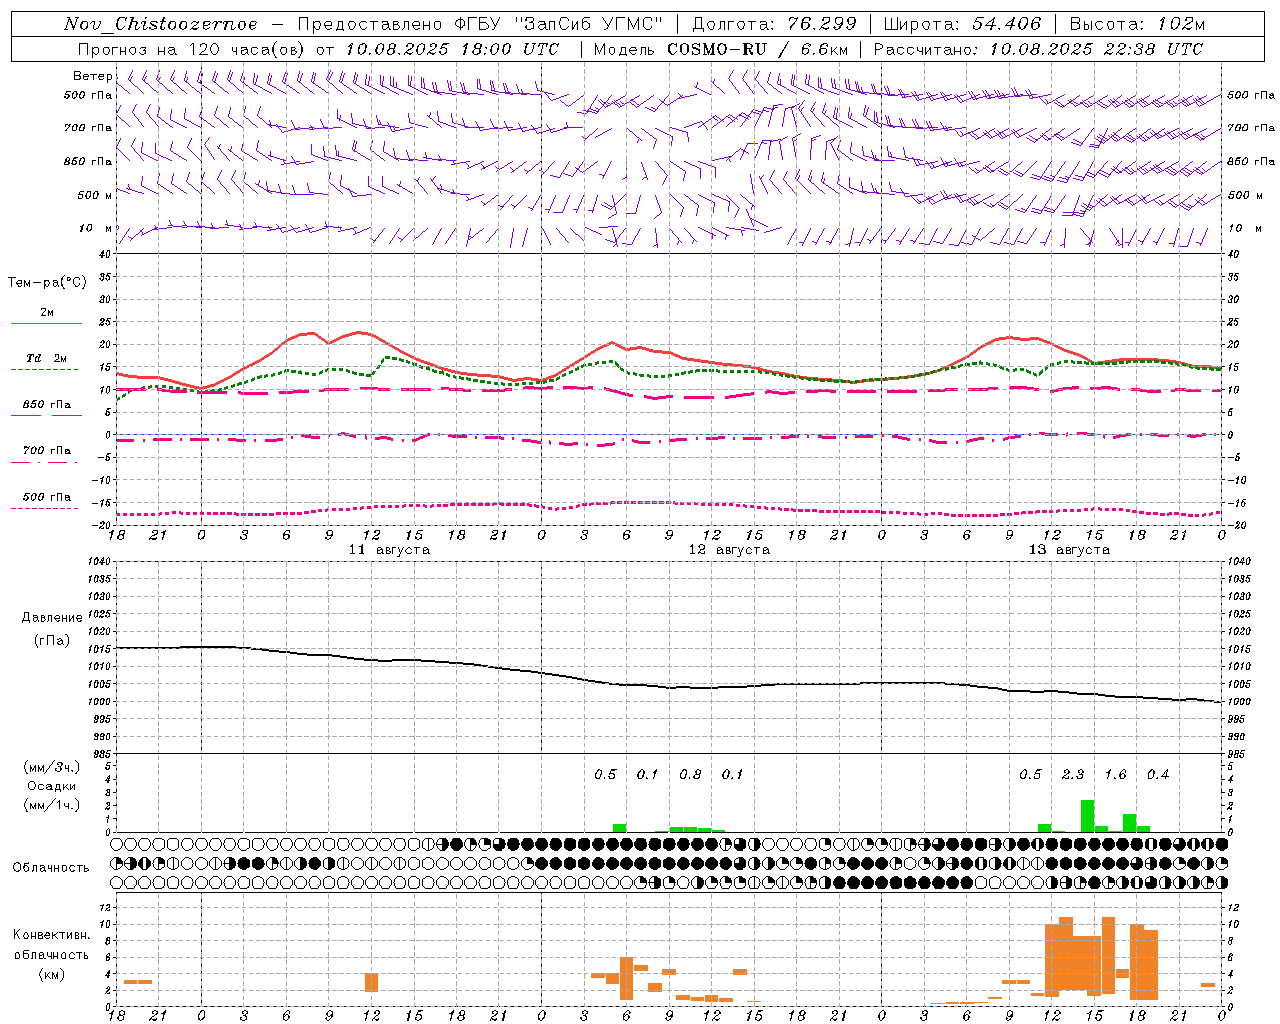This screenshot has height=1024, width=1280.
Task: Click the '(мм/1ч.)' unit label
Action: [x=52, y=805]
